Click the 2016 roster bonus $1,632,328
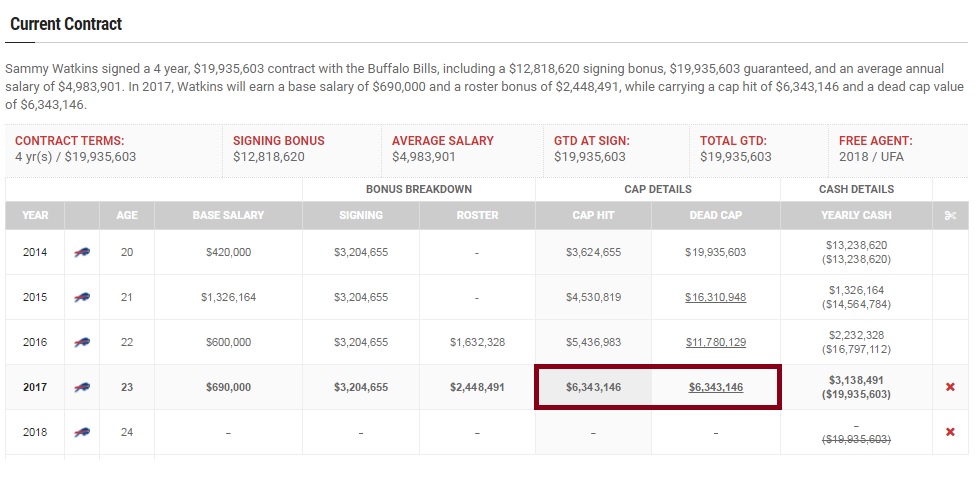The image size is (979, 502). click(x=477, y=342)
